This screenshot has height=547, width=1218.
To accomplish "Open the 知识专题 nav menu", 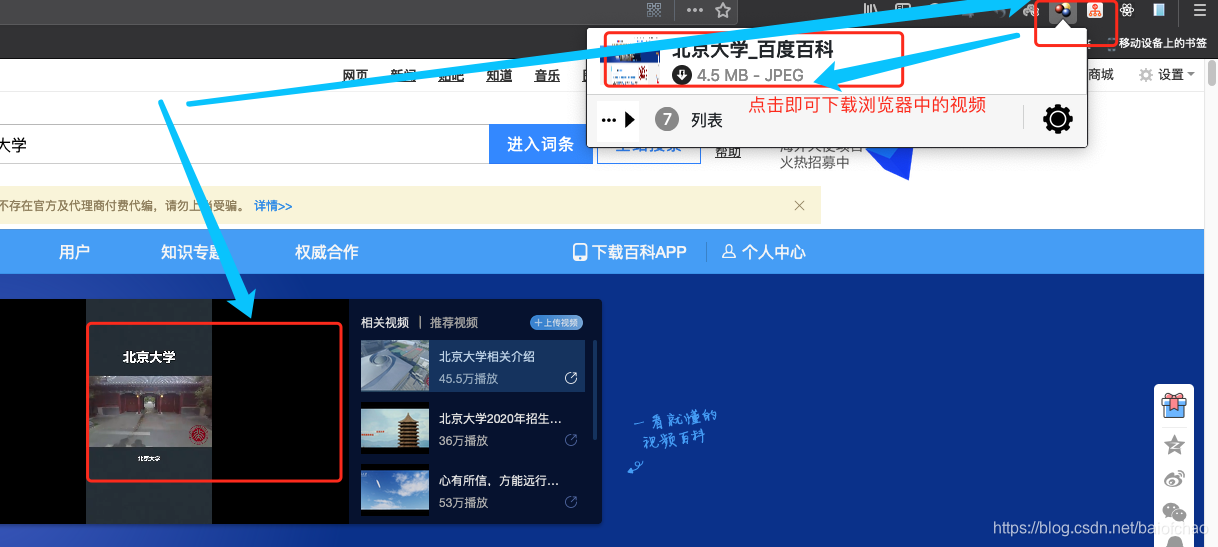I will click(x=192, y=252).
